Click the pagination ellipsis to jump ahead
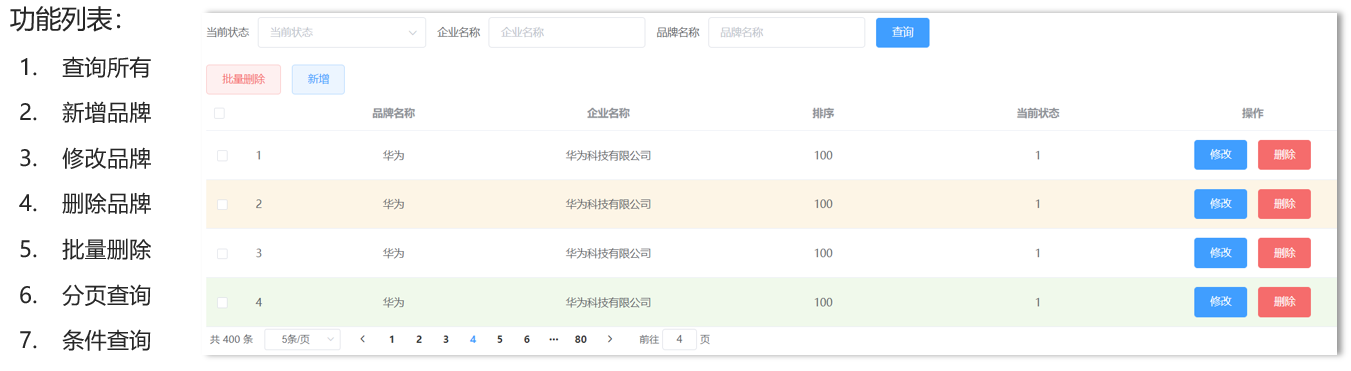The image size is (1351, 371). point(553,340)
